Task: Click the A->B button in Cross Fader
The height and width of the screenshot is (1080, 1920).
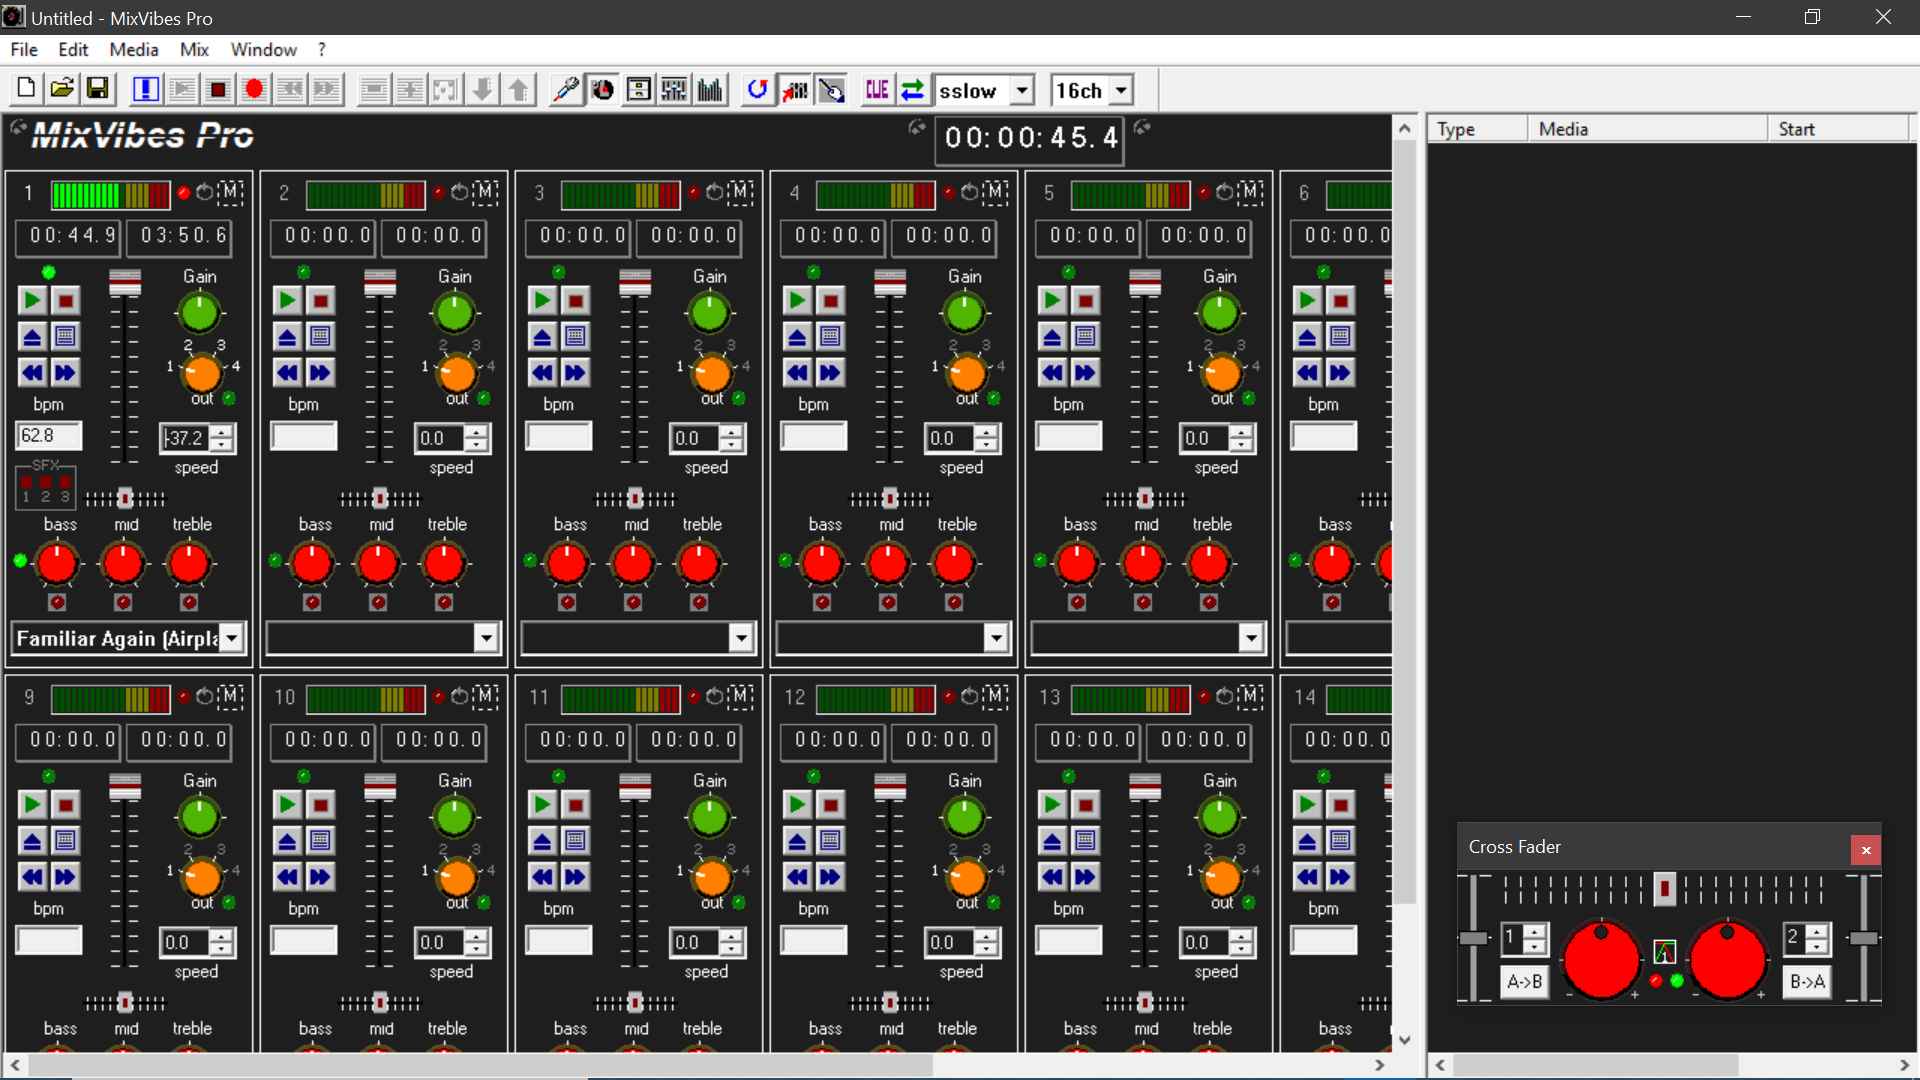Action: 1524,982
